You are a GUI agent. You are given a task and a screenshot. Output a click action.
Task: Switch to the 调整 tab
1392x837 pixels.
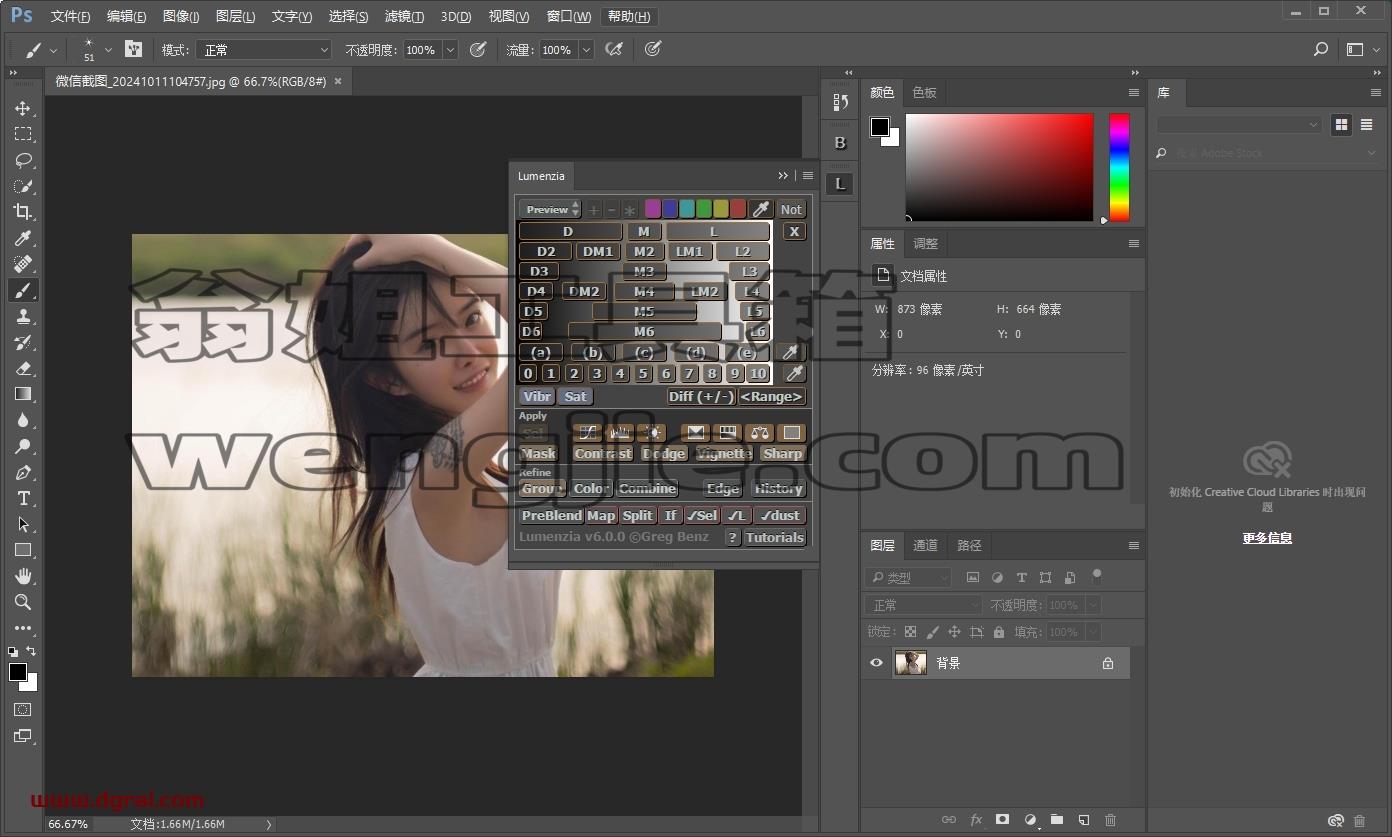point(926,243)
